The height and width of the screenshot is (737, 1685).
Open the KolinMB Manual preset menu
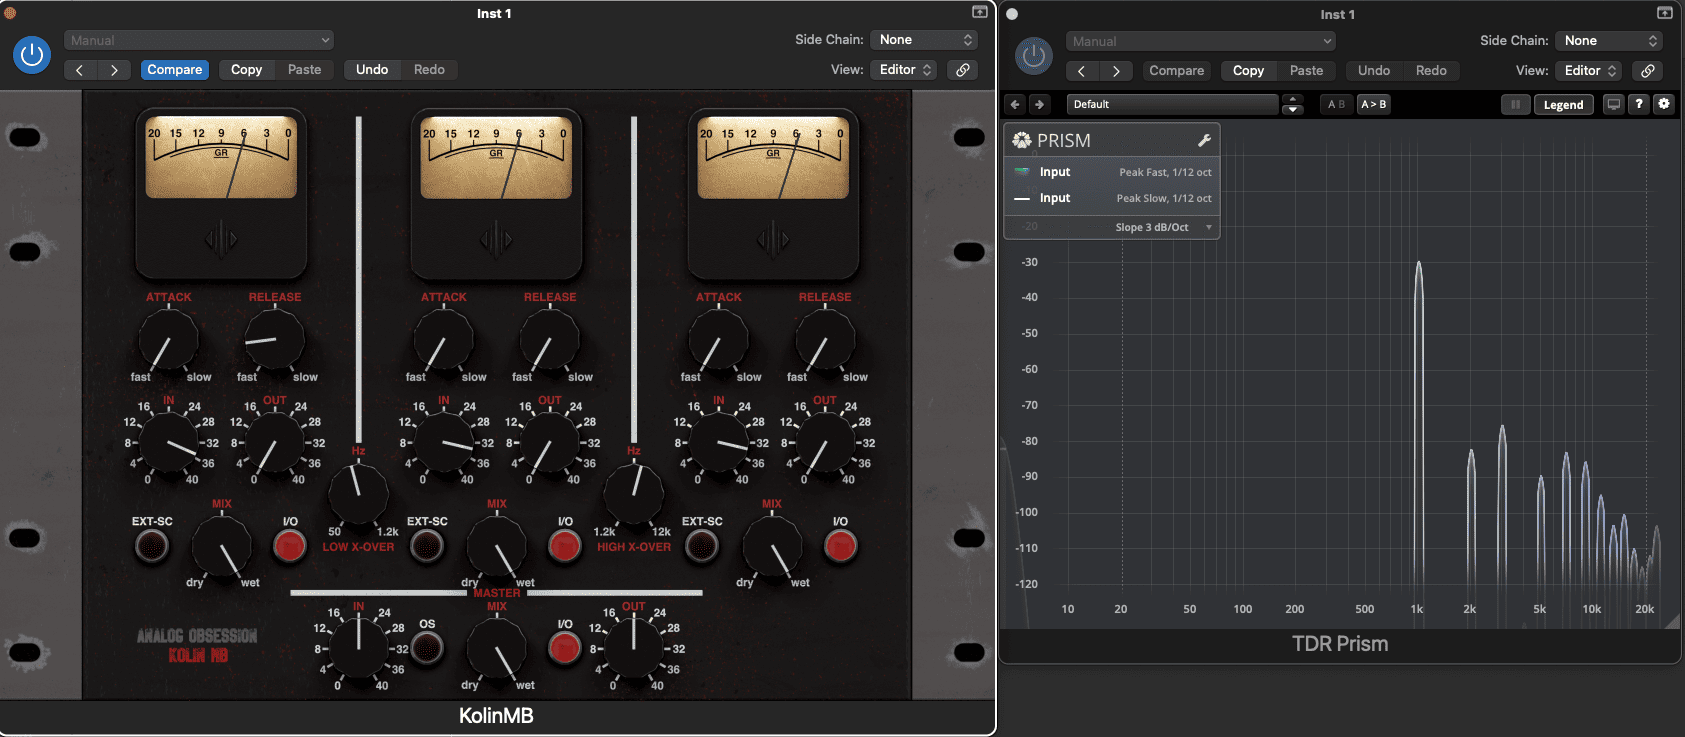click(x=199, y=40)
